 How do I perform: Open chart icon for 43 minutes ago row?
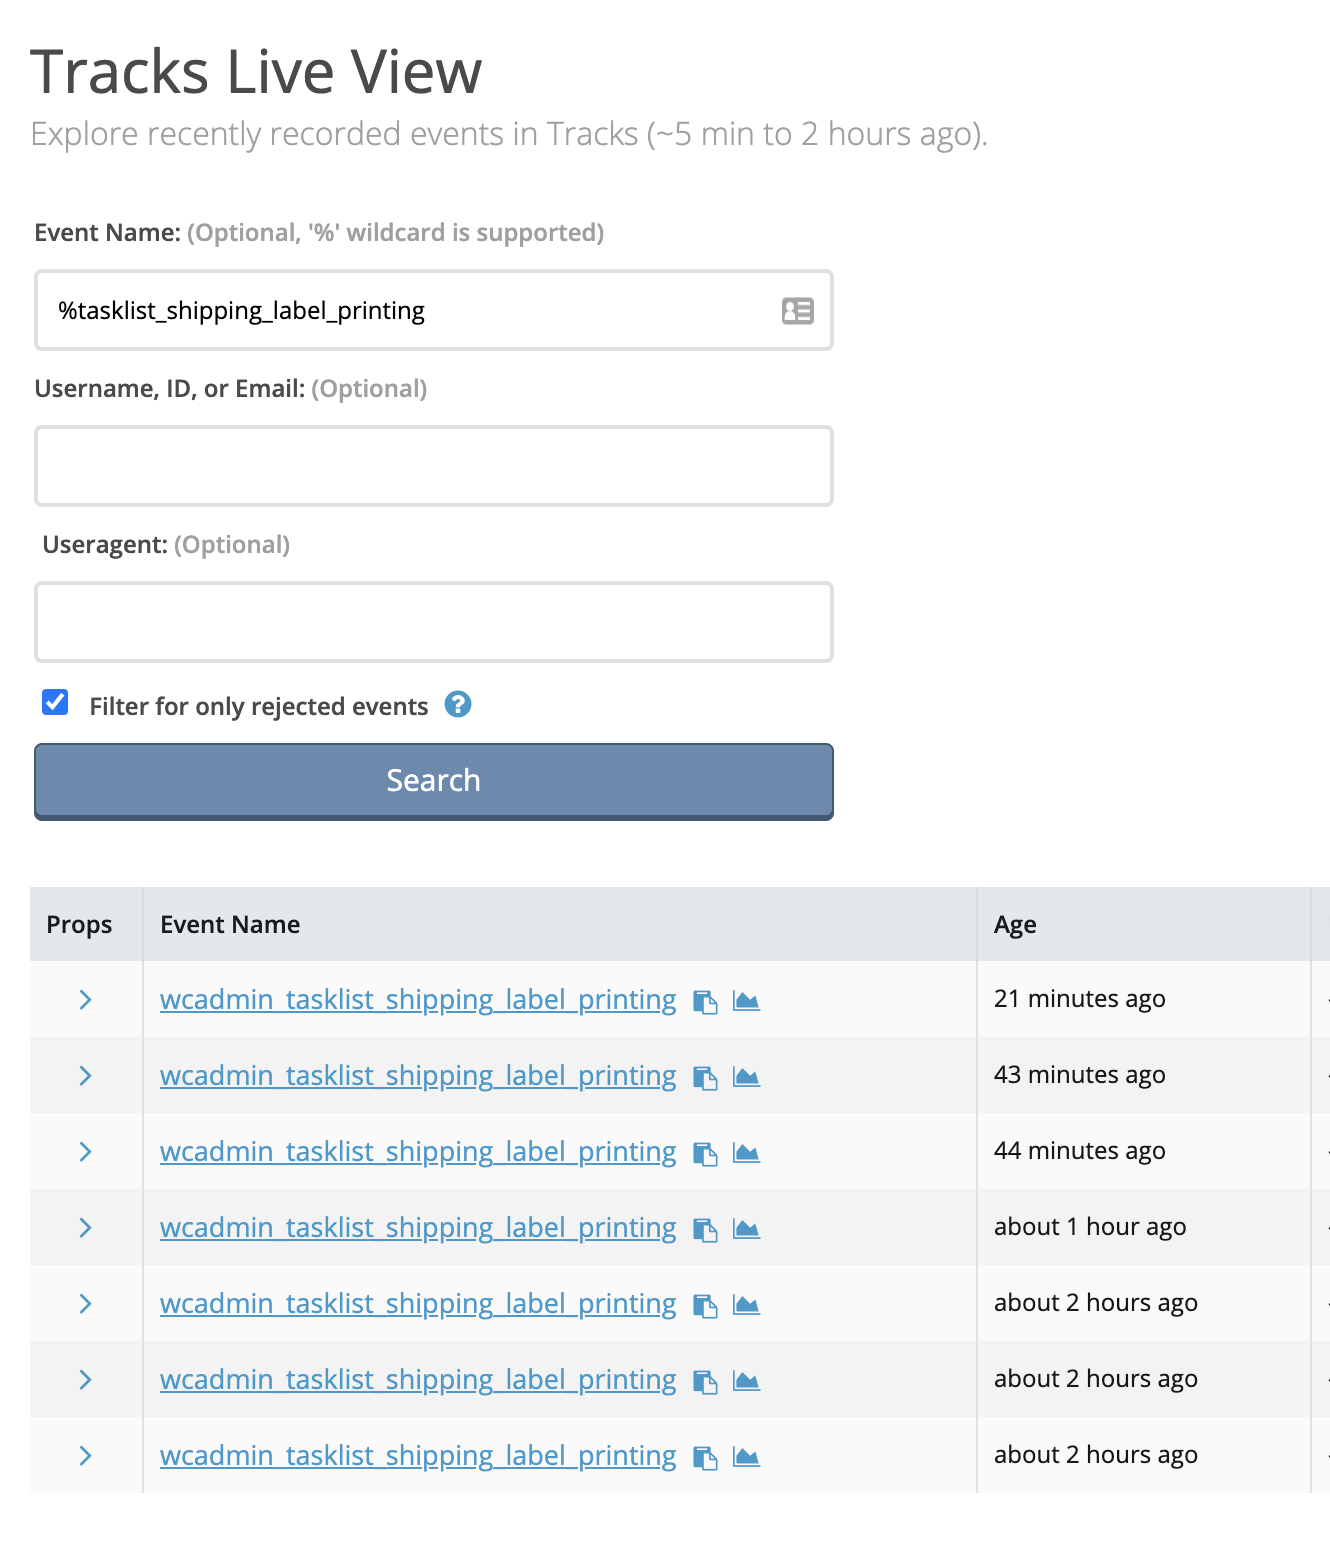tap(746, 1076)
